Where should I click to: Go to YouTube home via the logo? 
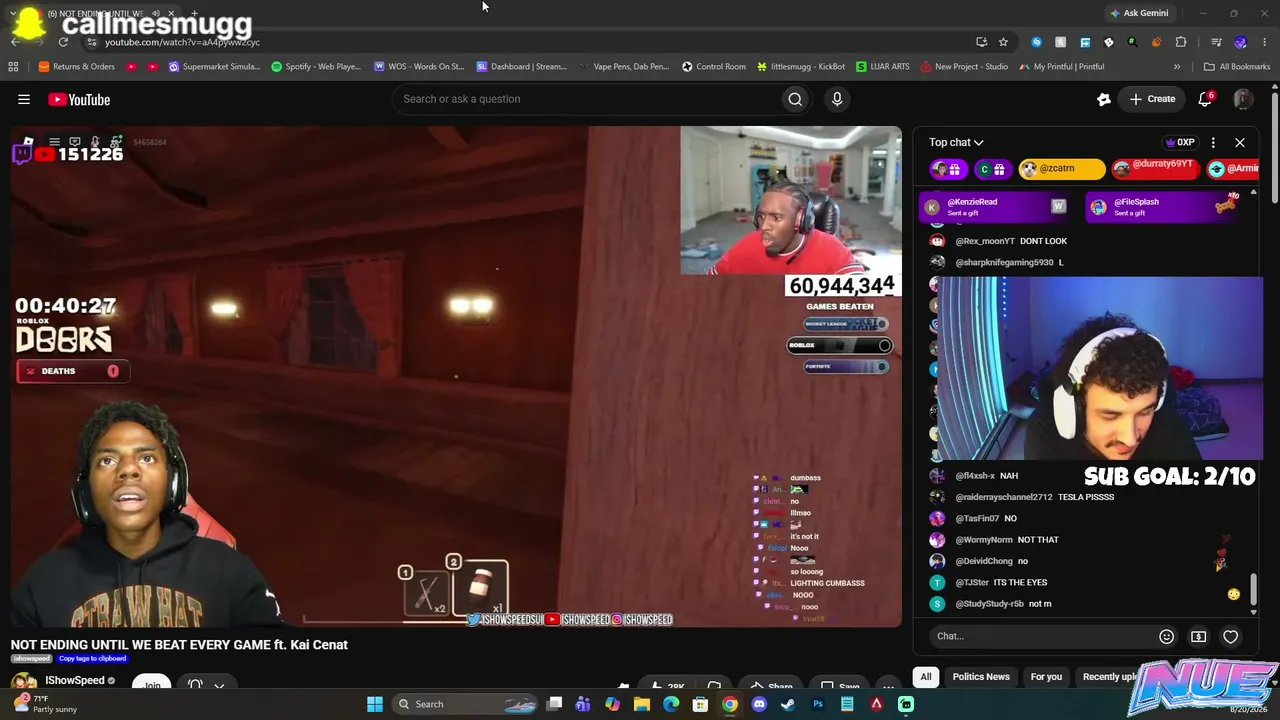[x=79, y=99]
